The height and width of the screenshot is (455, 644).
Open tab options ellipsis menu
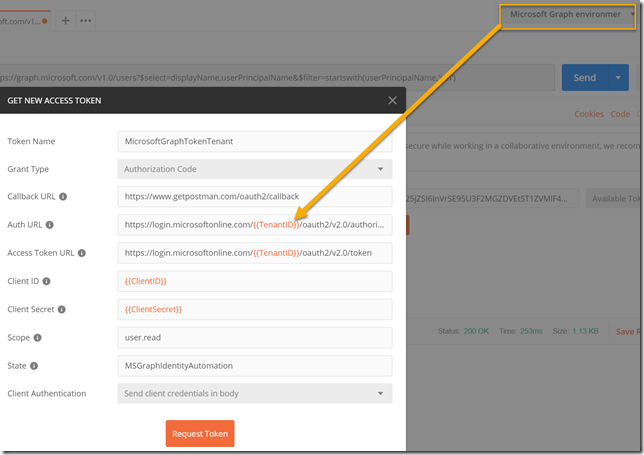(x=85, y=21)
